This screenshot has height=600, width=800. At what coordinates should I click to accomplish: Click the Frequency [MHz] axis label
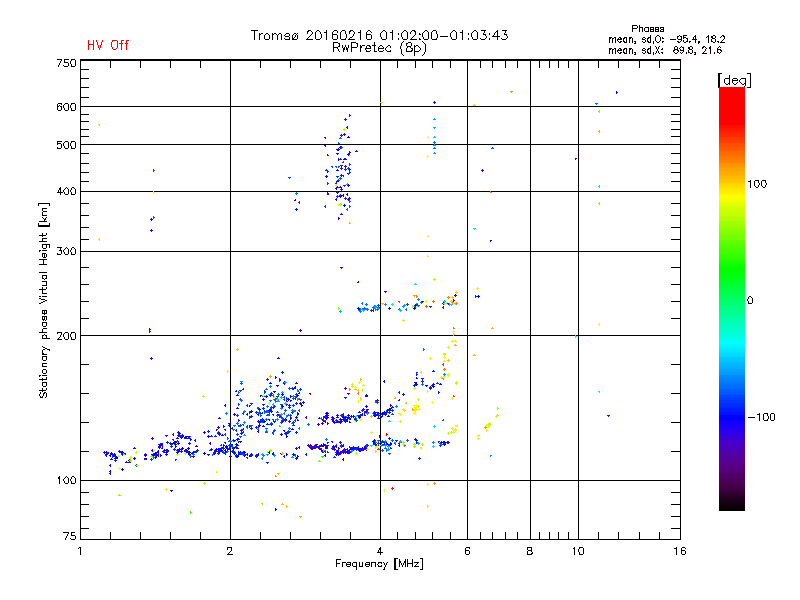coord(379,564)
